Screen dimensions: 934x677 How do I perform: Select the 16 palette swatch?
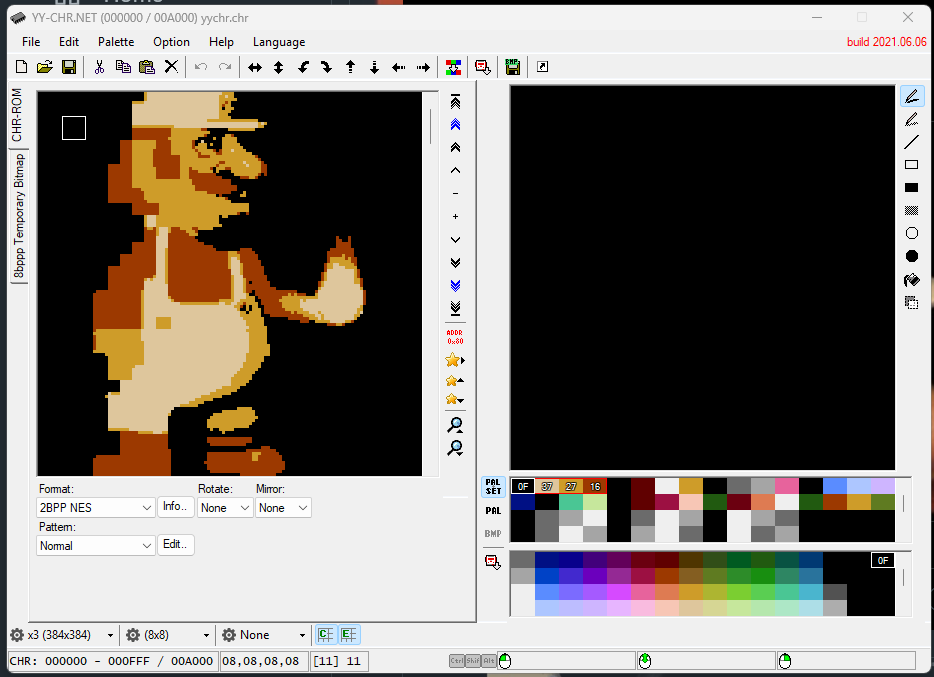tap(594, 486)
